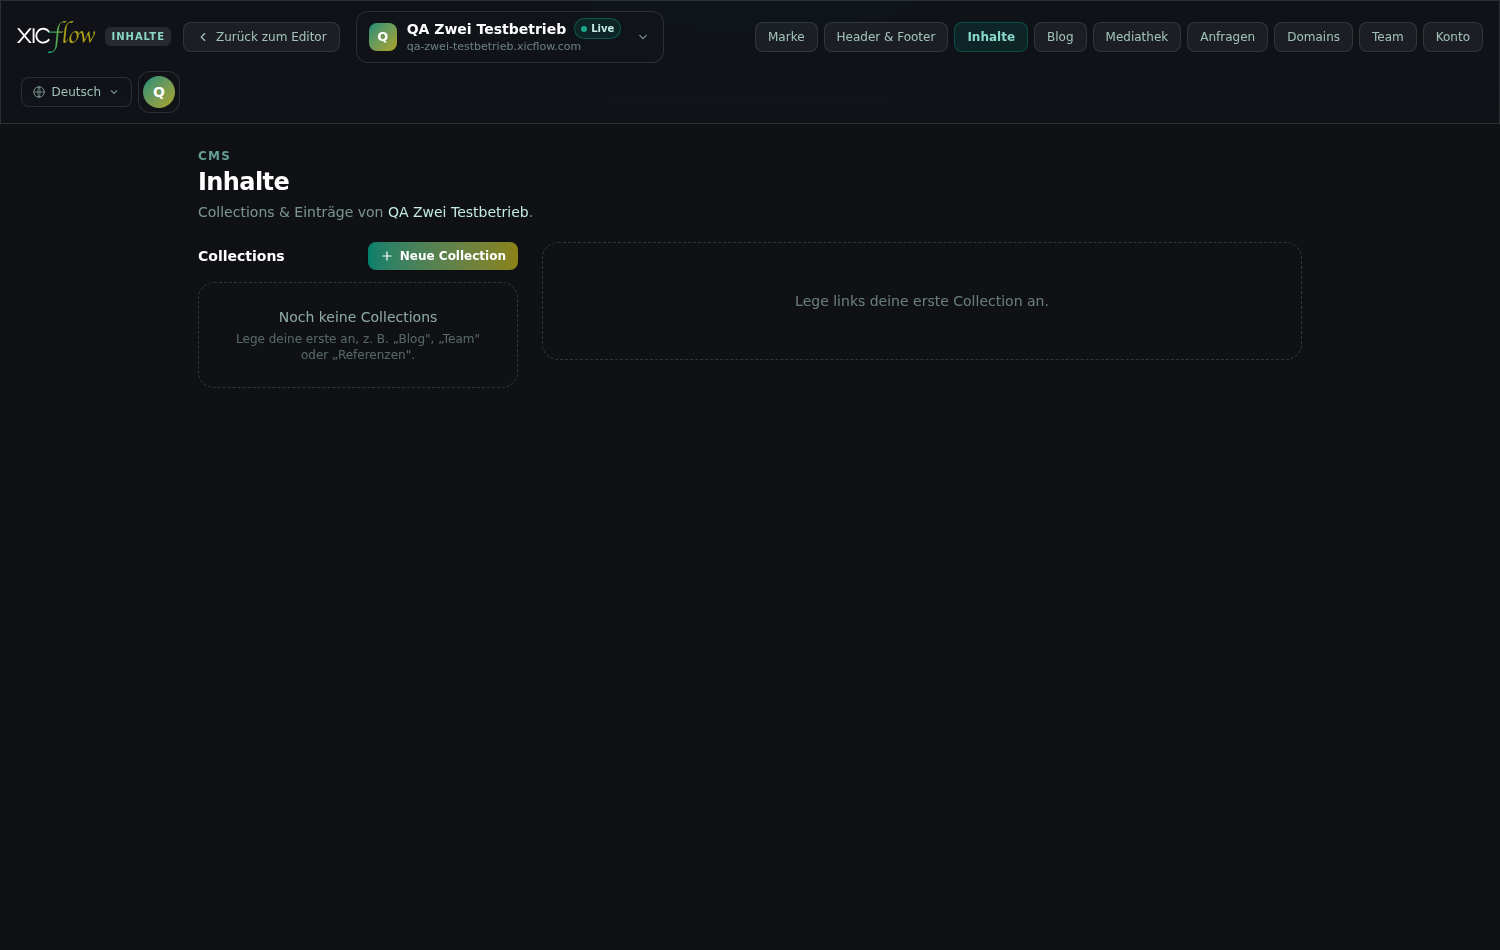Click the Live status badge
Viewport: 1500px width, 950px height.
point(598,29)
